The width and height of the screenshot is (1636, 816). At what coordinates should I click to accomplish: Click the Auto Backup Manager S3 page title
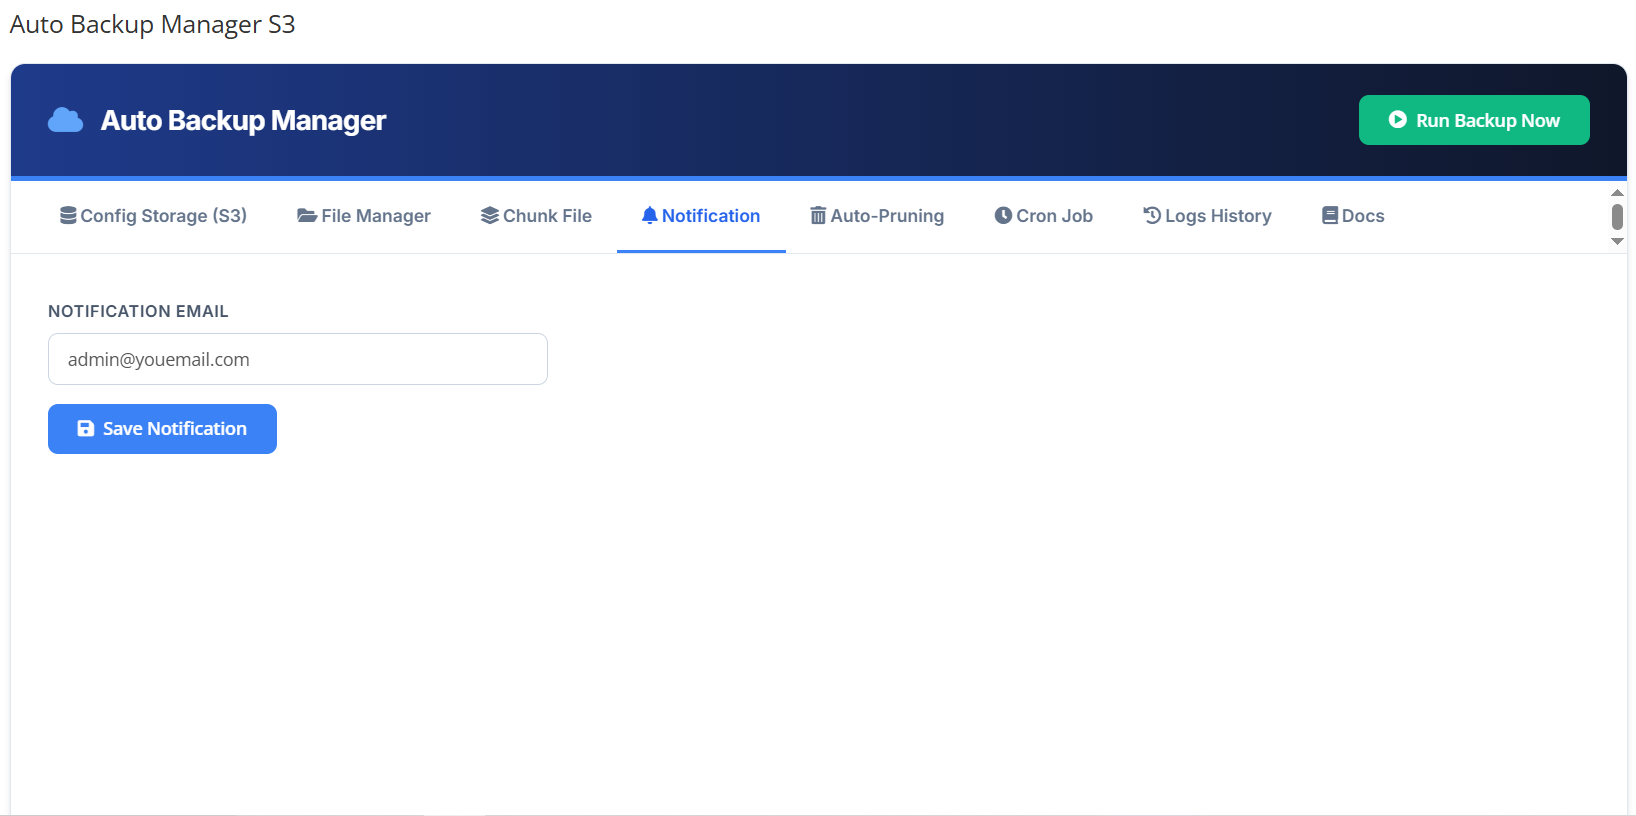[152, 24]
